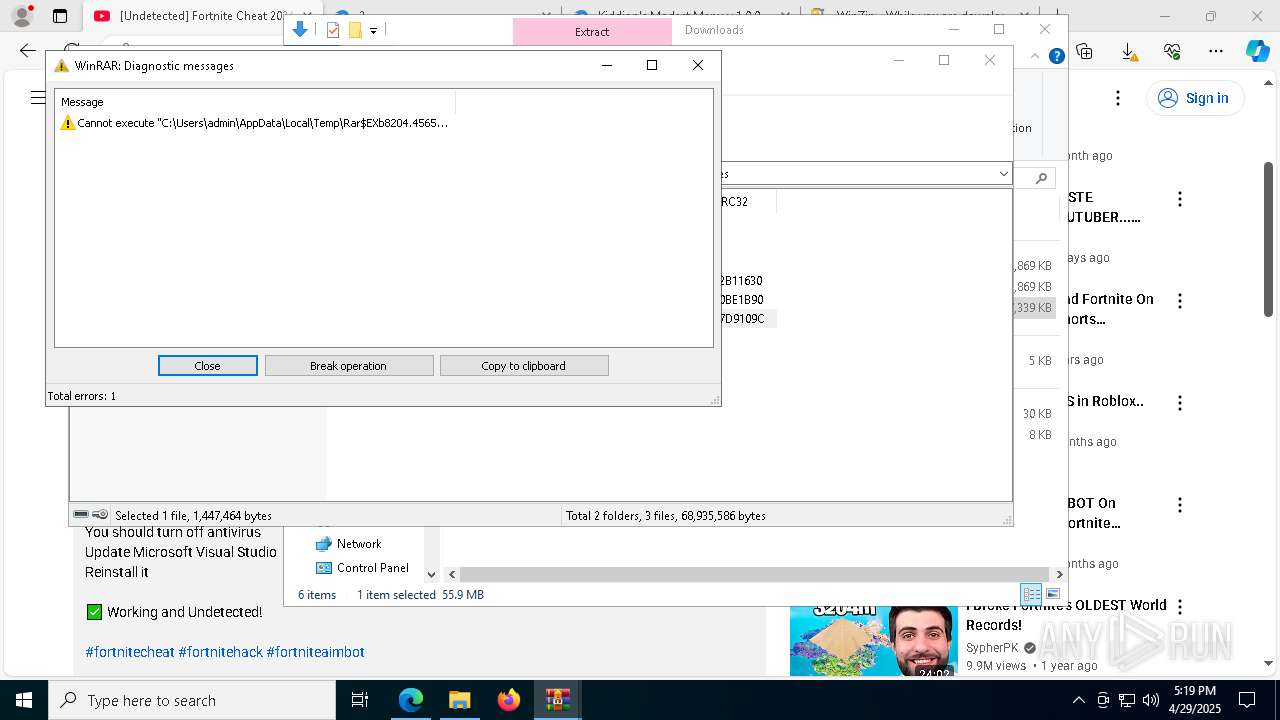Click the search magnifier icon in Explorer
1280x720 pixels.
(x=1041, y=178)
